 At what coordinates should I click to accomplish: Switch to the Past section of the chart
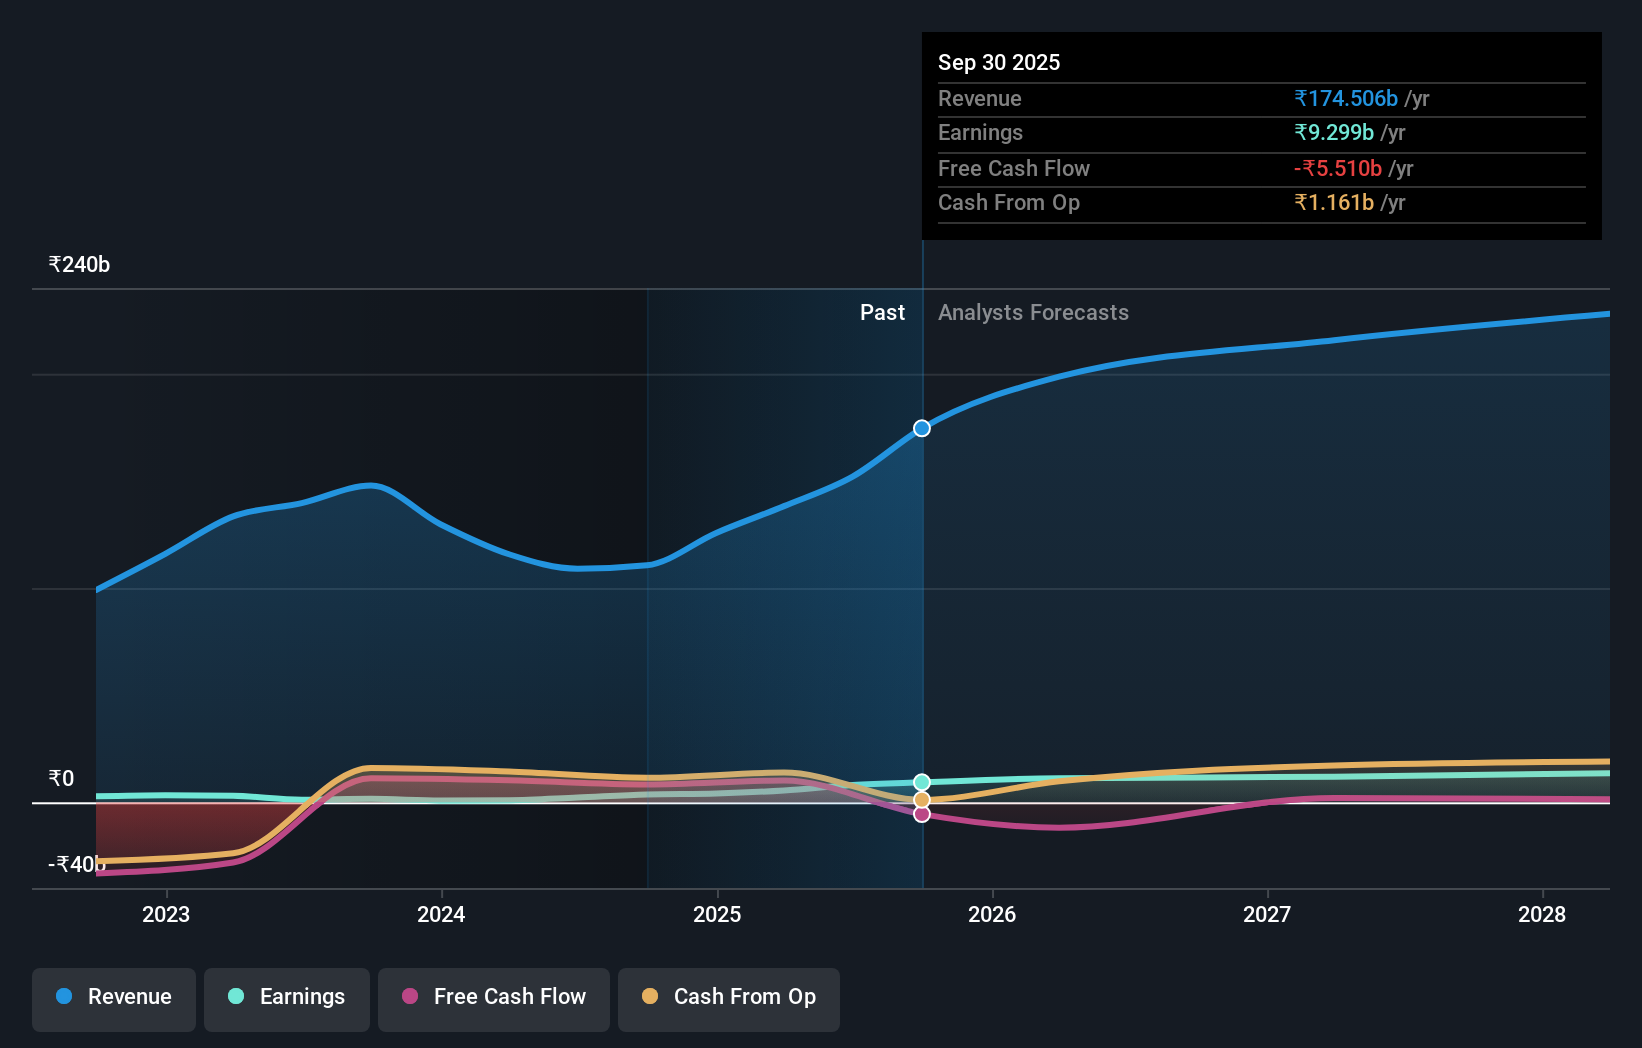tap(882, 312)
